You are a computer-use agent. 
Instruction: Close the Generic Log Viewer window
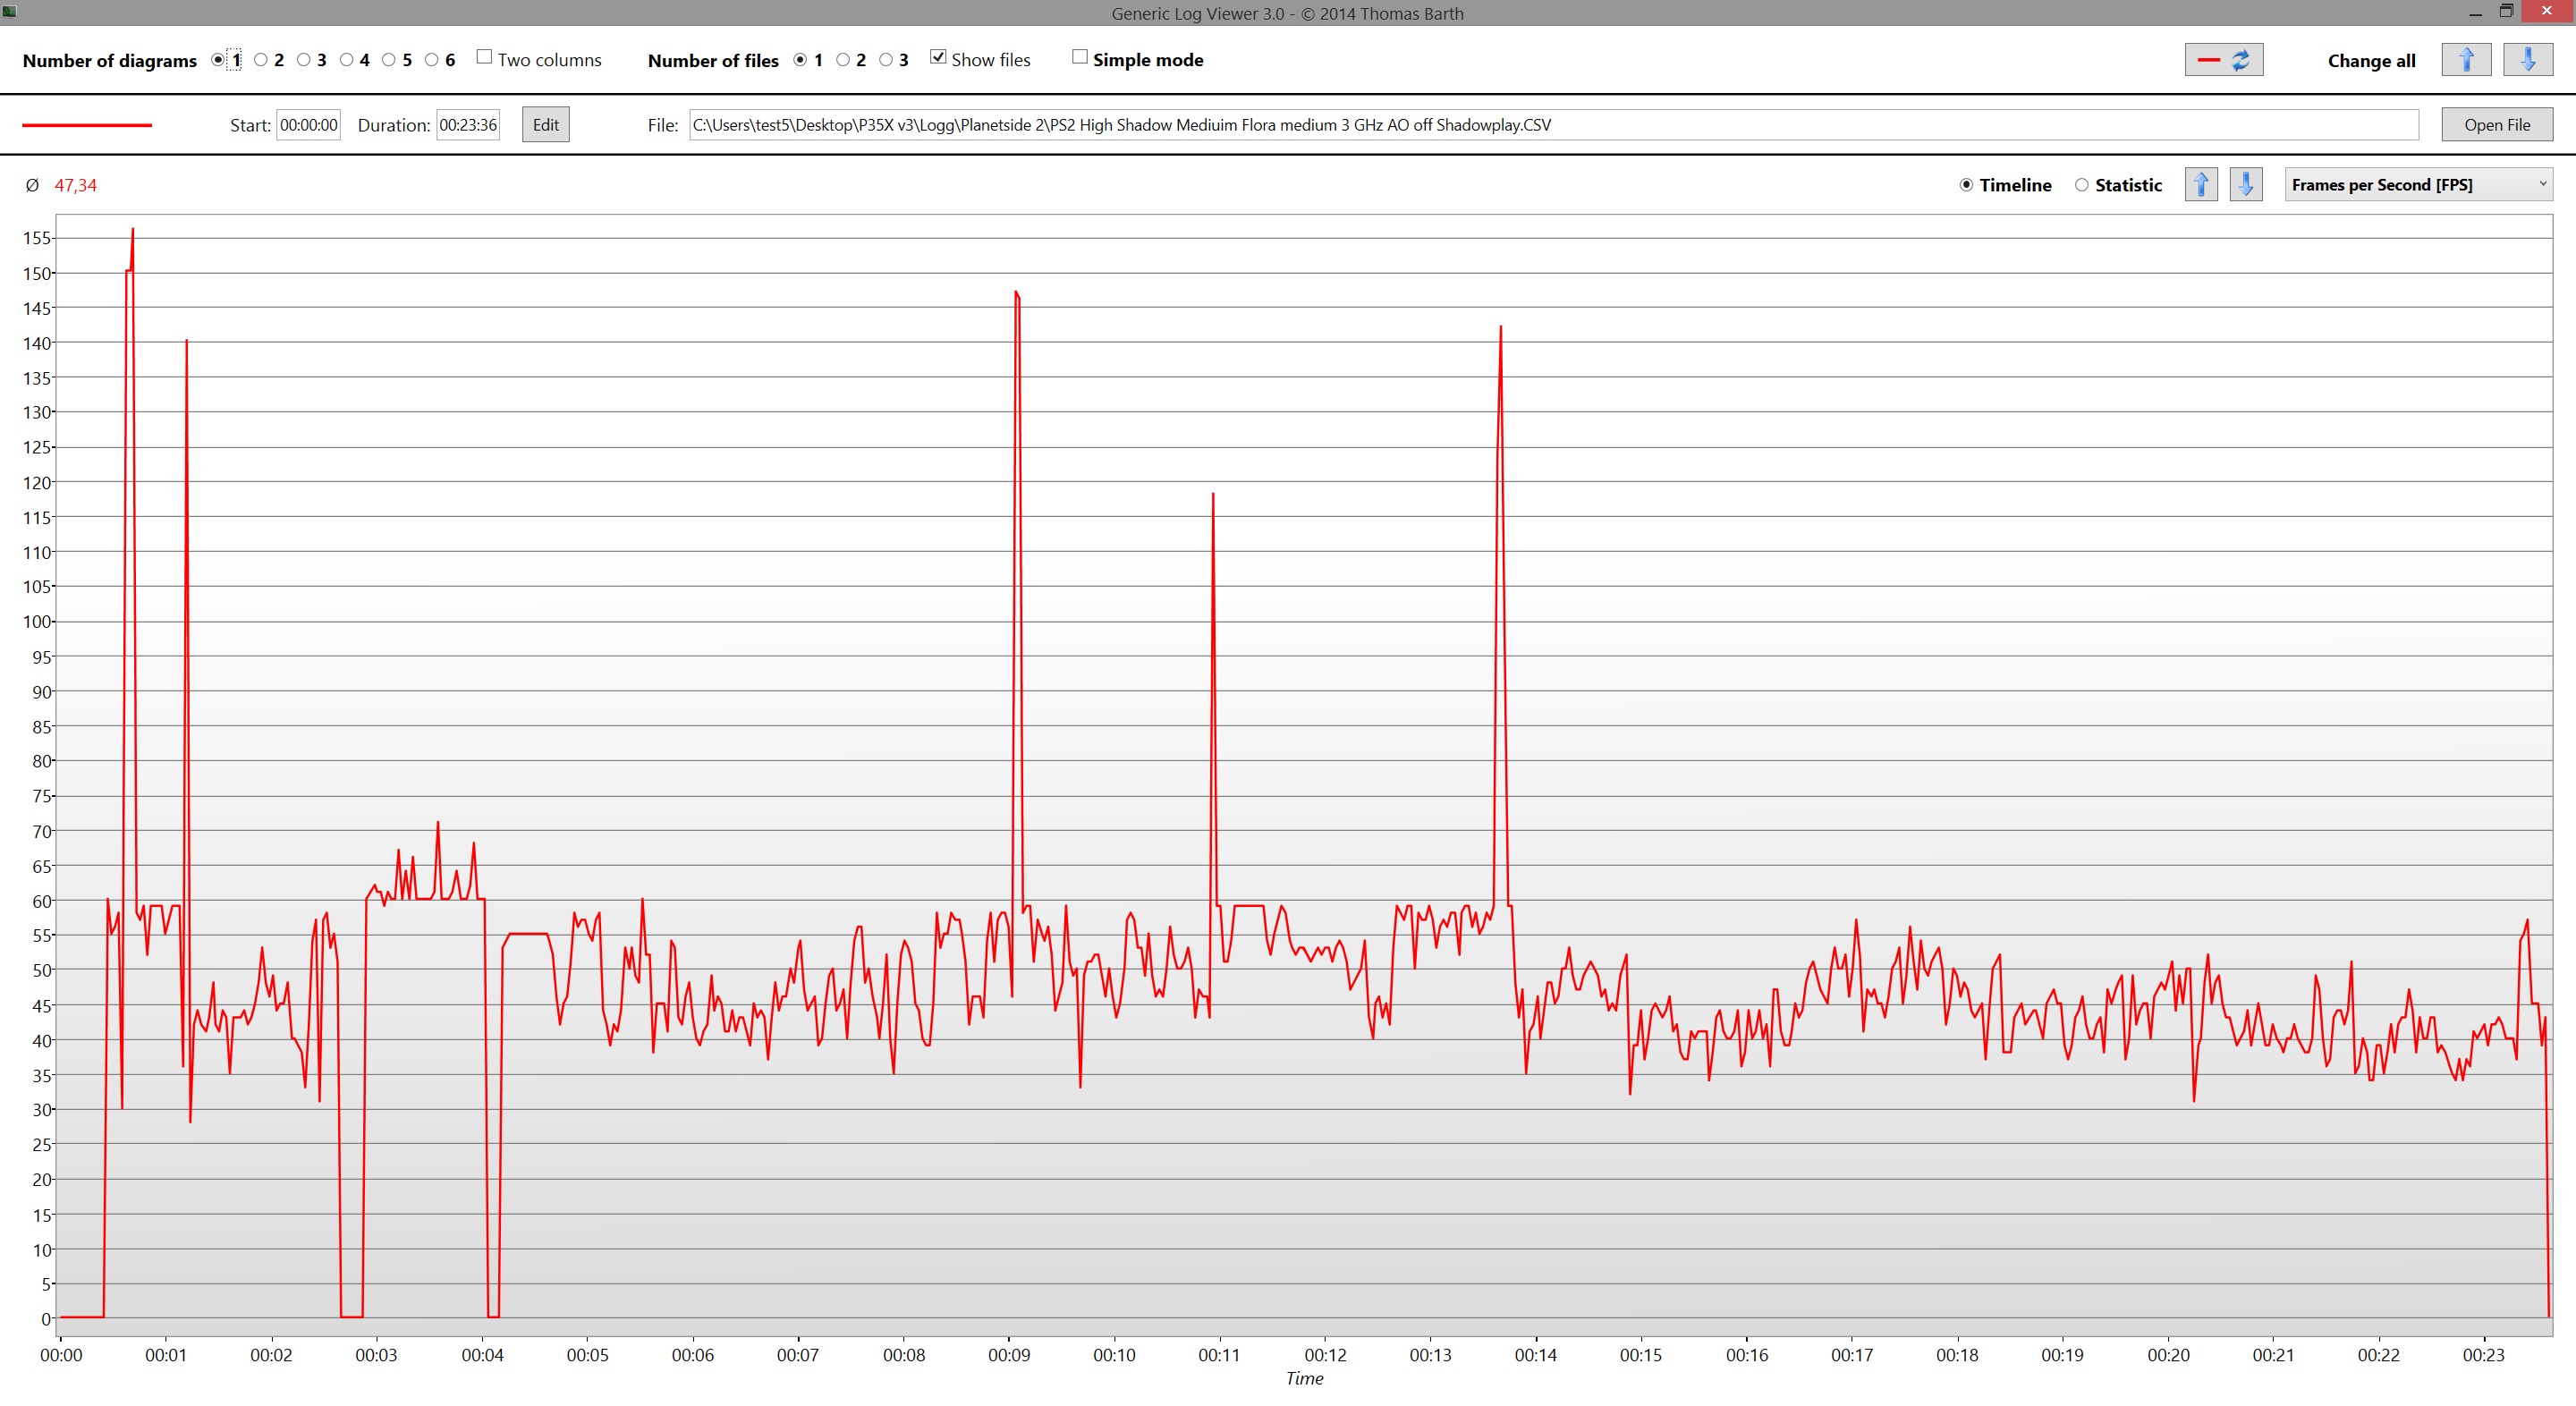coord(2547,11)
